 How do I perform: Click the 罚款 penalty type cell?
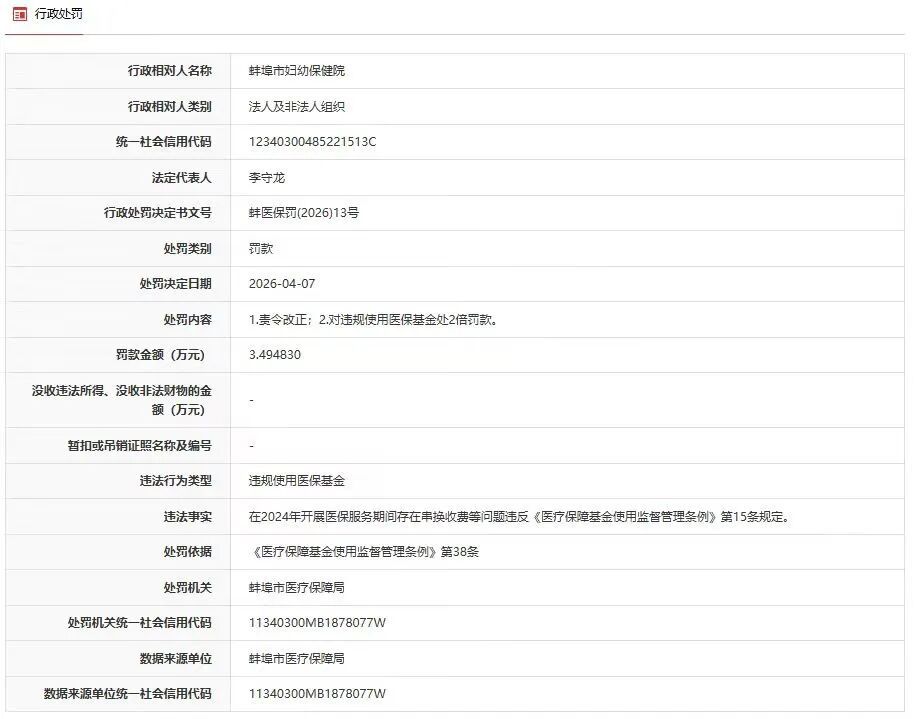click(x=254, y=248)
